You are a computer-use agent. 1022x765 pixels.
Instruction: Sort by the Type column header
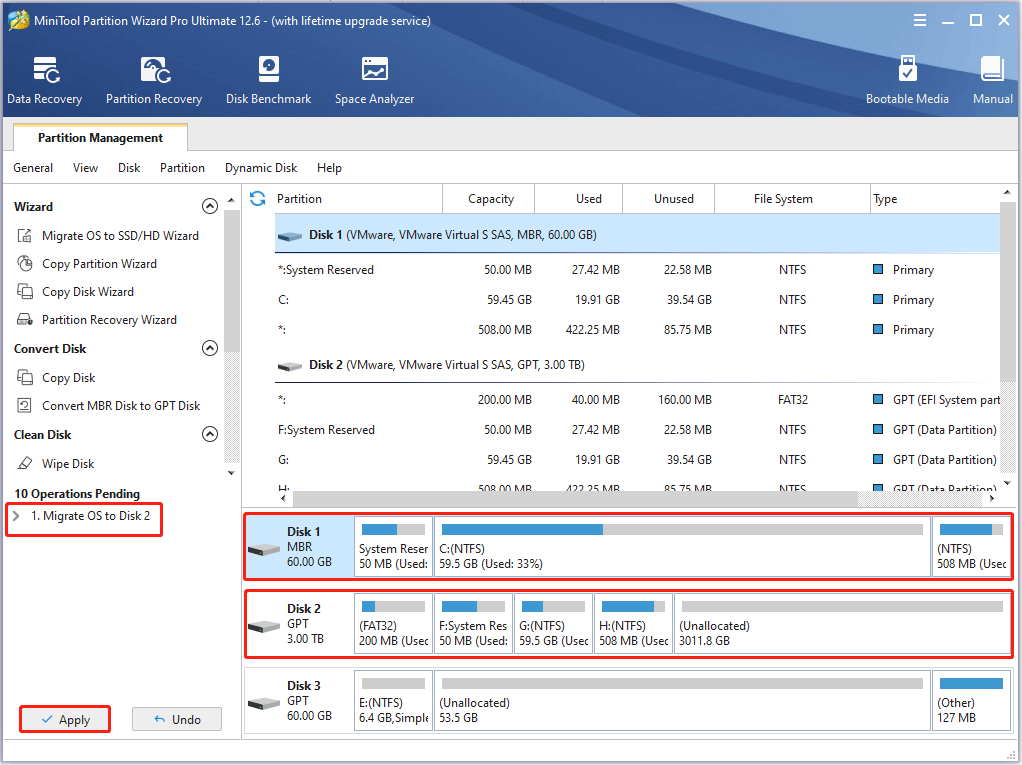coord(935,199)
